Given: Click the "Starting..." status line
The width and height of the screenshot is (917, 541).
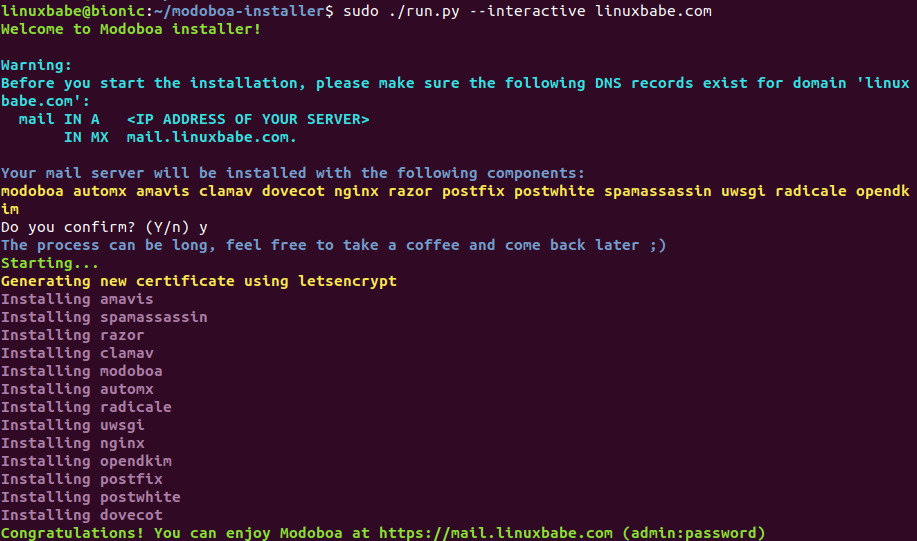Looking at the screenshot, I should coord(50,263).
